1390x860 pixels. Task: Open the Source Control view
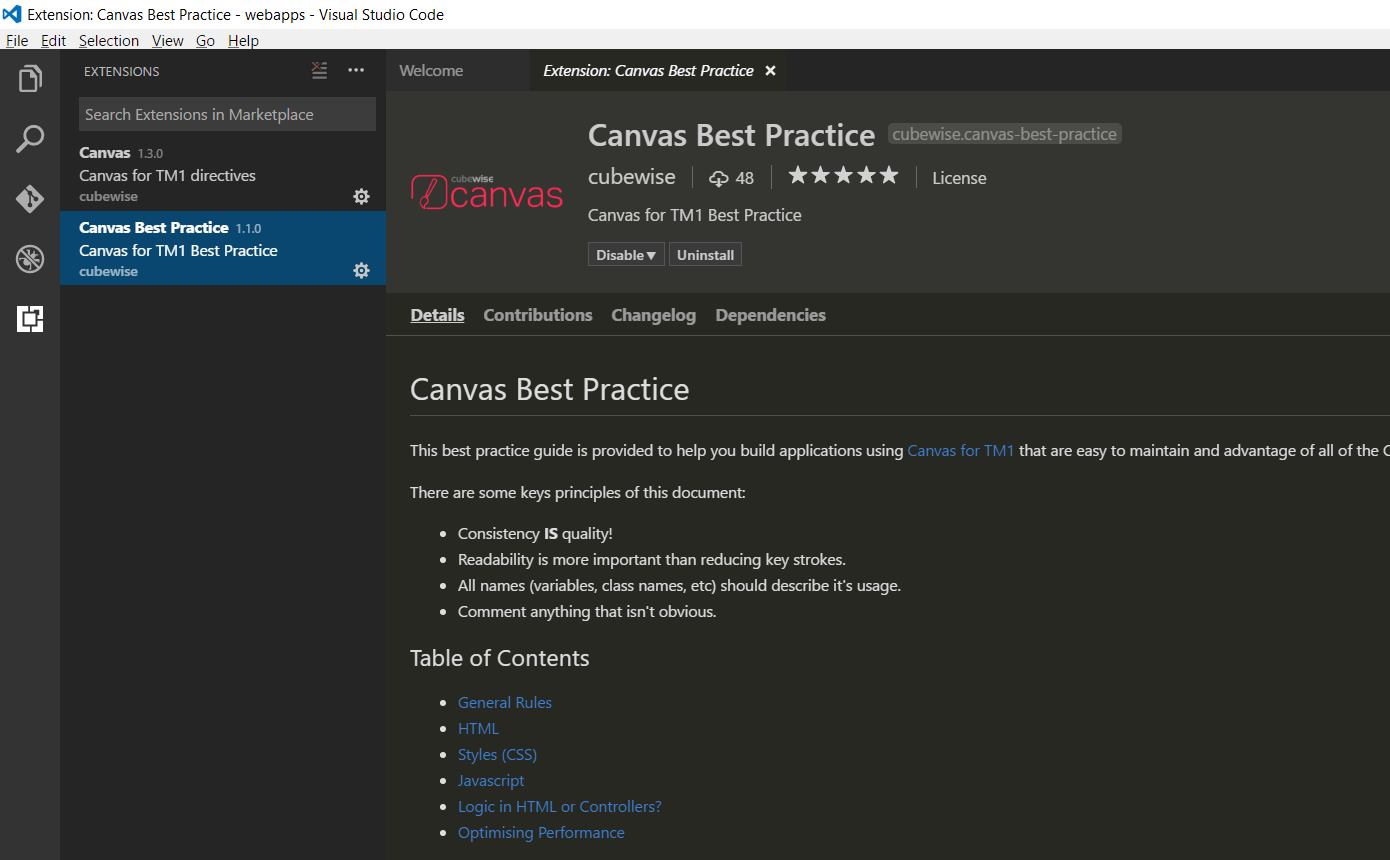(x=29, y=198)
